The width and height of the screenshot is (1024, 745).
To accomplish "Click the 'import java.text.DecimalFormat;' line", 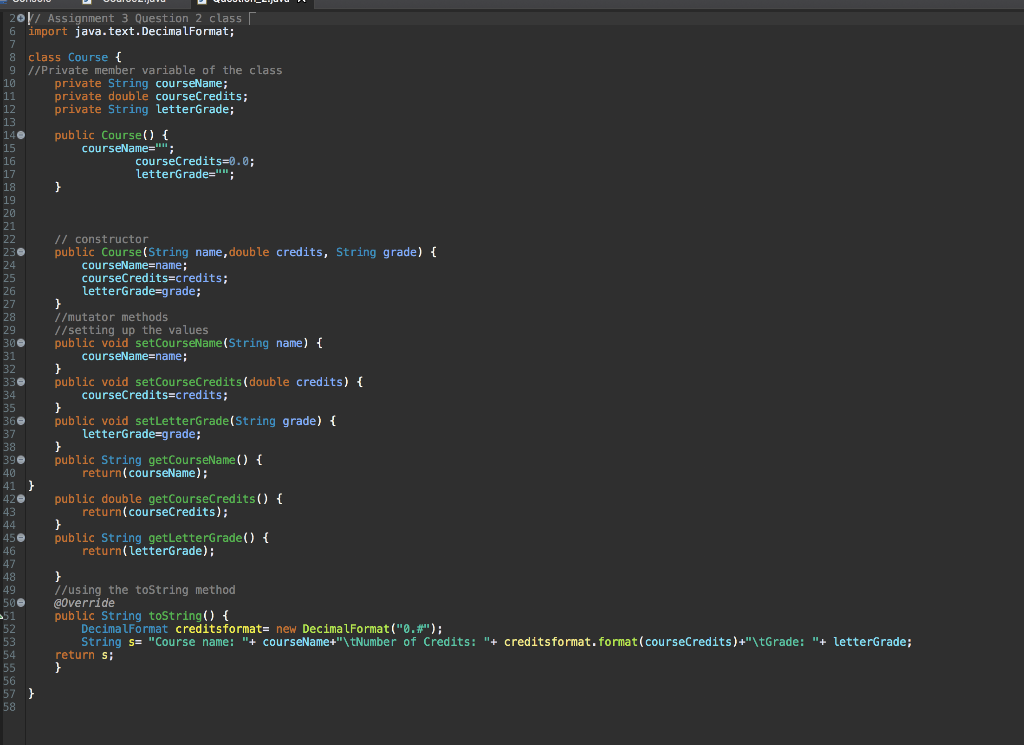I will (x=131, y=31).
